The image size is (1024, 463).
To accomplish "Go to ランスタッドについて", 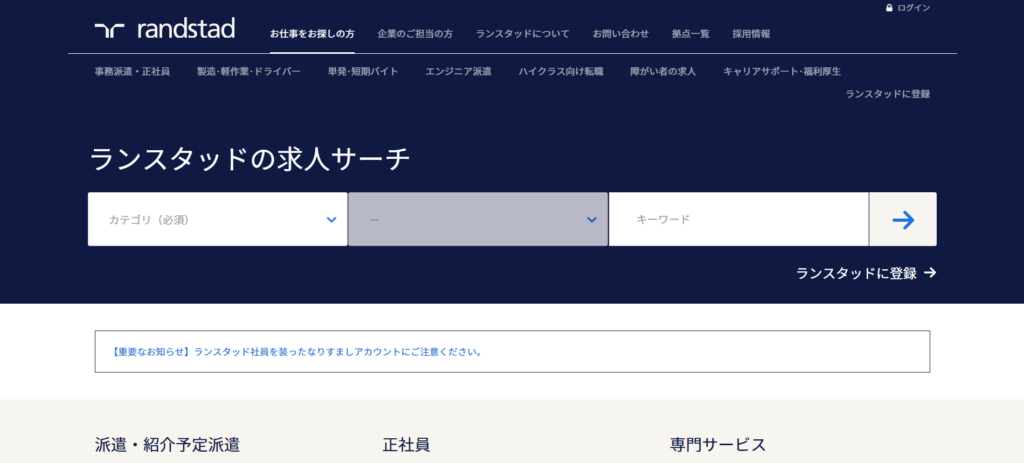I will (522, 34).
